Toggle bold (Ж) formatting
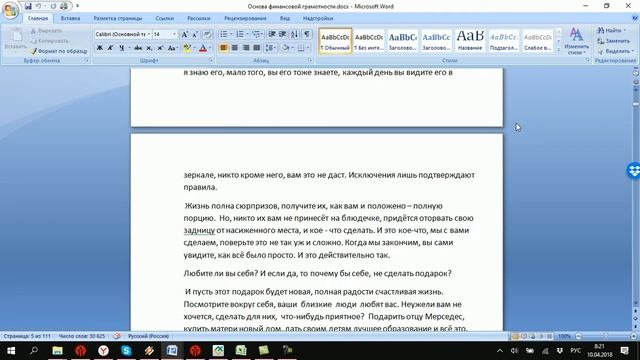 (x=100, y=48)
